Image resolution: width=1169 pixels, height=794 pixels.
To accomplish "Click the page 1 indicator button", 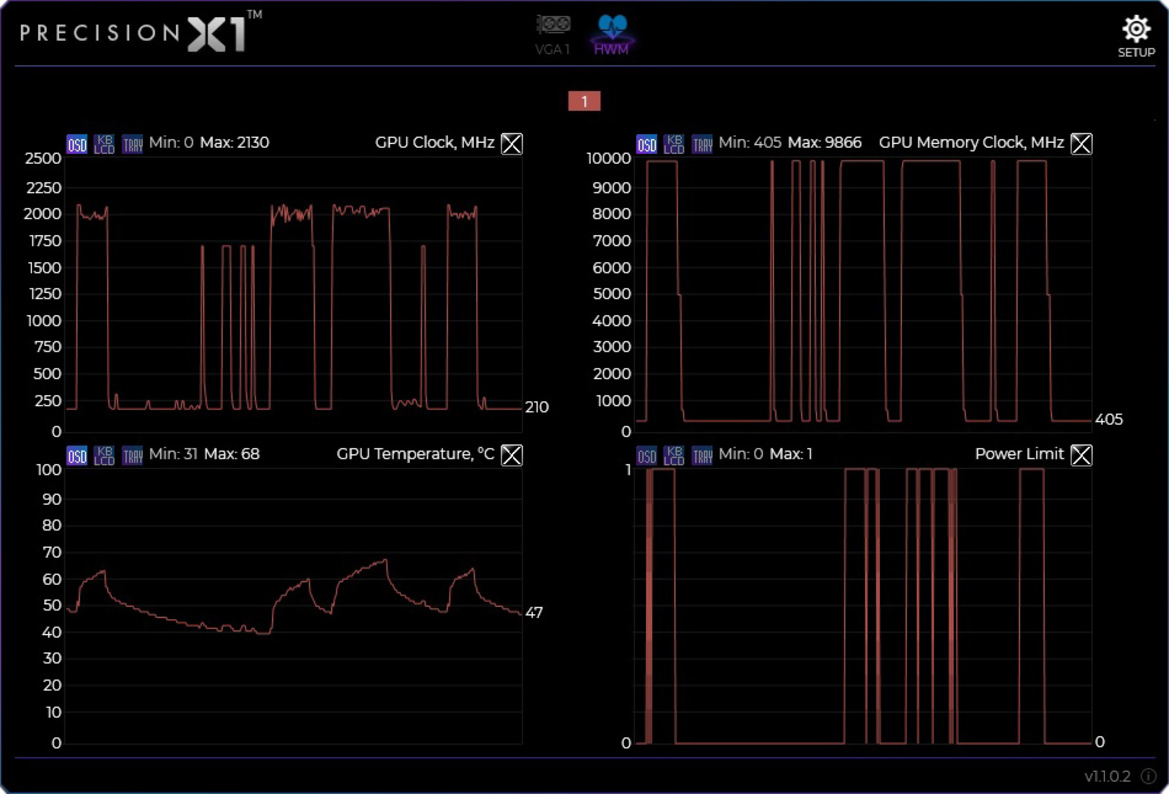I will tap(584, 101).
